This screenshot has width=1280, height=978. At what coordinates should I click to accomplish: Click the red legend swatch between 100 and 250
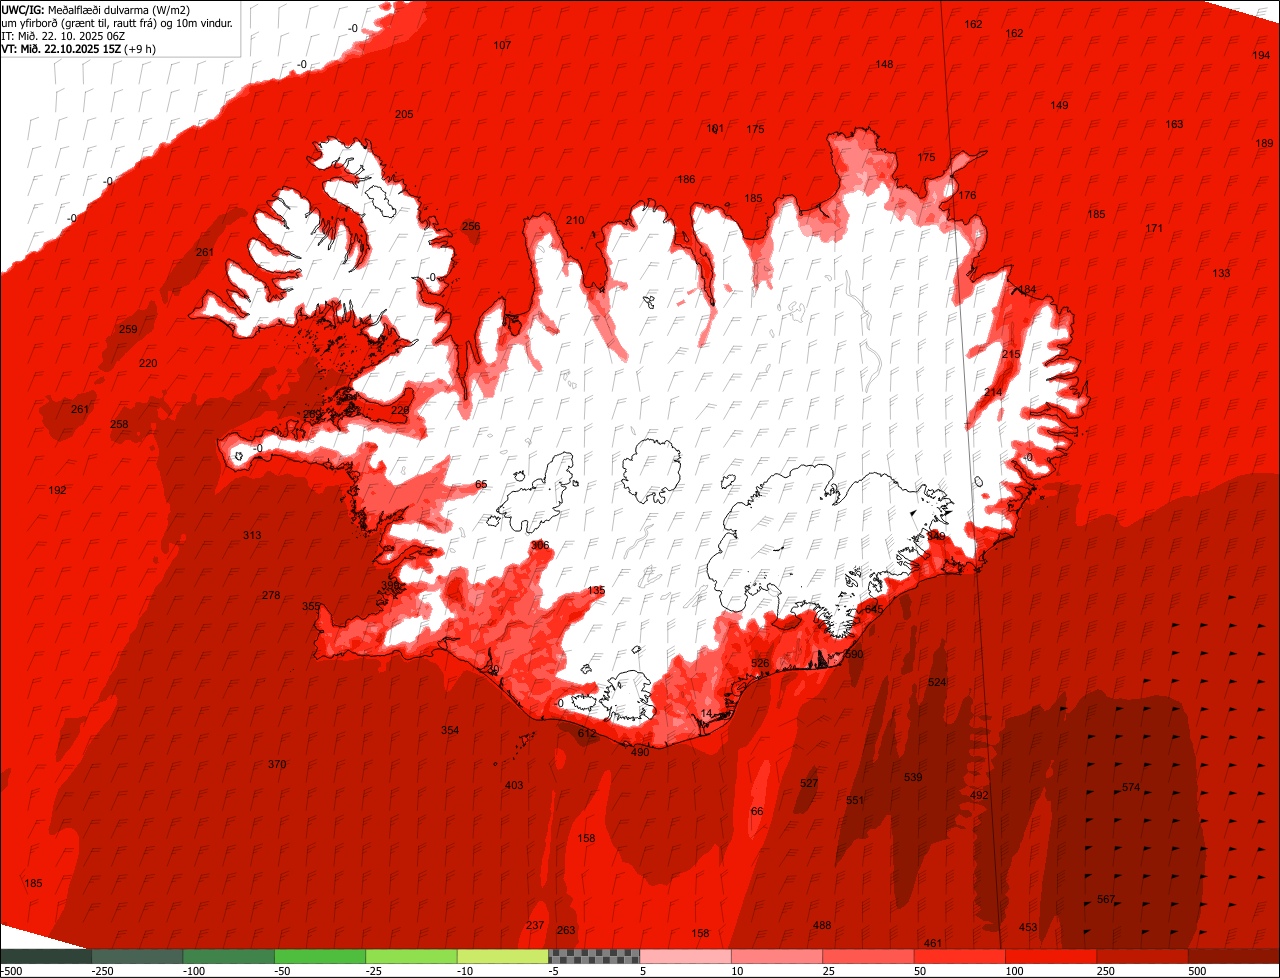click(1052, 956)
